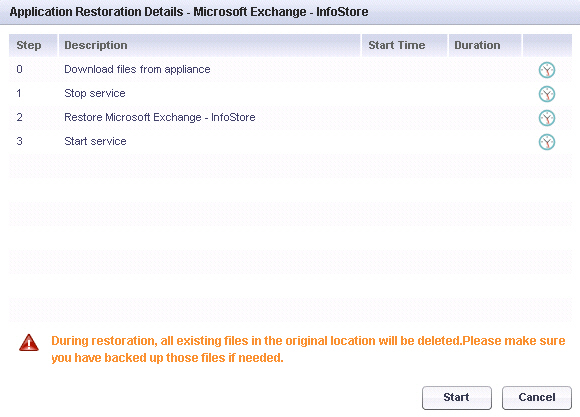Viewport: 580px width, 417px height.
Task: Click the Start Time column header
Action: point(404,45)
